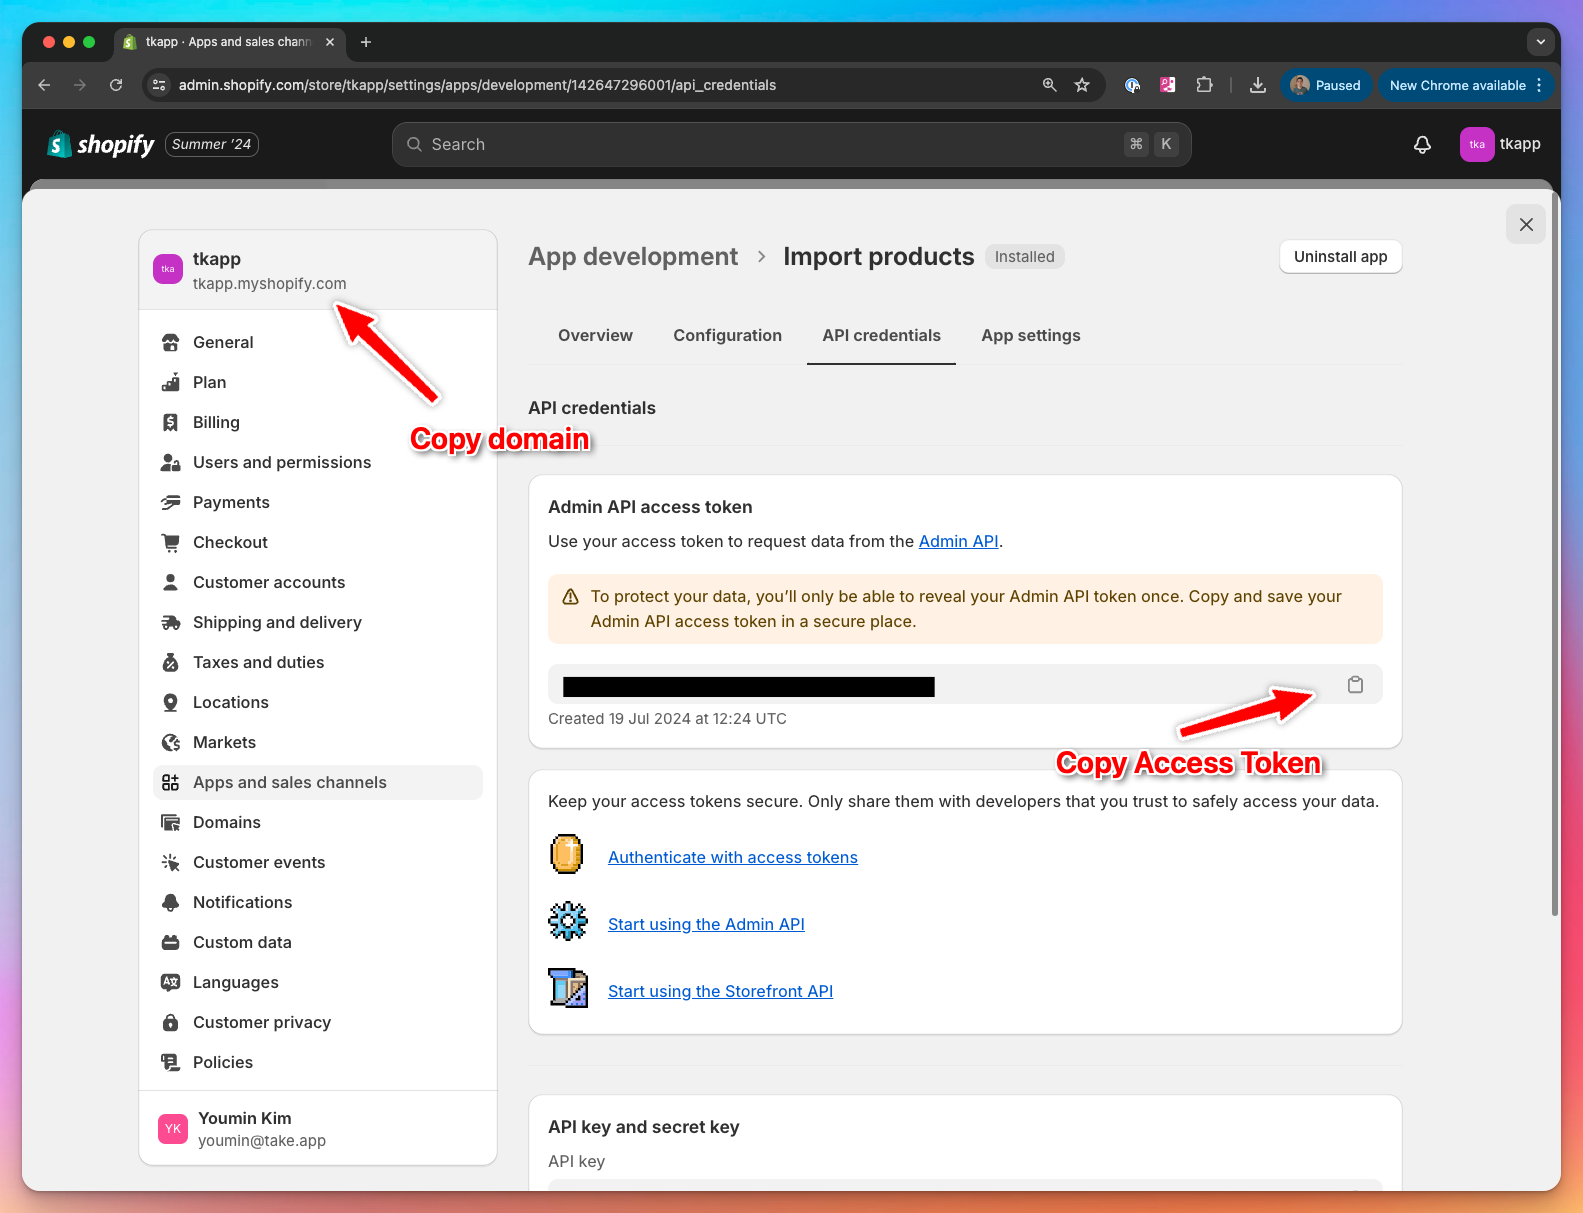Click the site info icon in address bar
Image resolution: width=1583 pixels, height=1213 pixels.
click(x=159, y=85)
